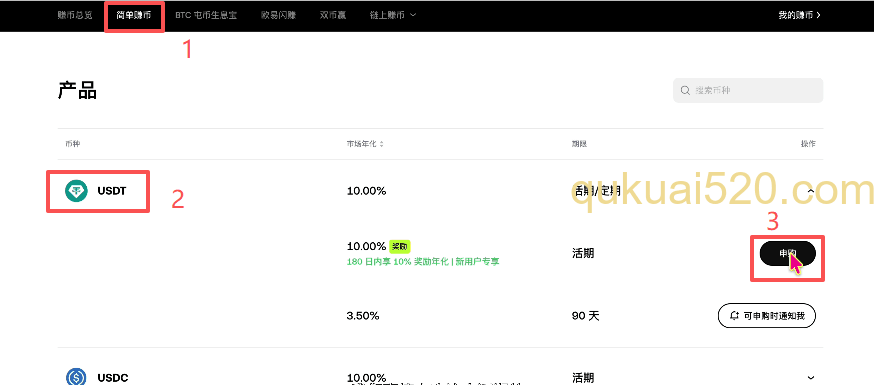The width and height of the screenshot is (874, 385).
Task: Click USDT 10.00% market rate
Action: (x=366, y=191)
